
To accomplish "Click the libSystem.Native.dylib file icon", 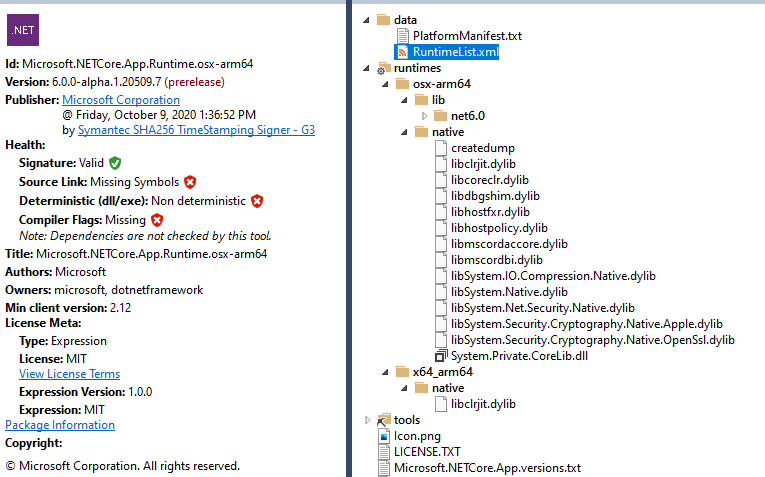I will [x=441, y=292].
